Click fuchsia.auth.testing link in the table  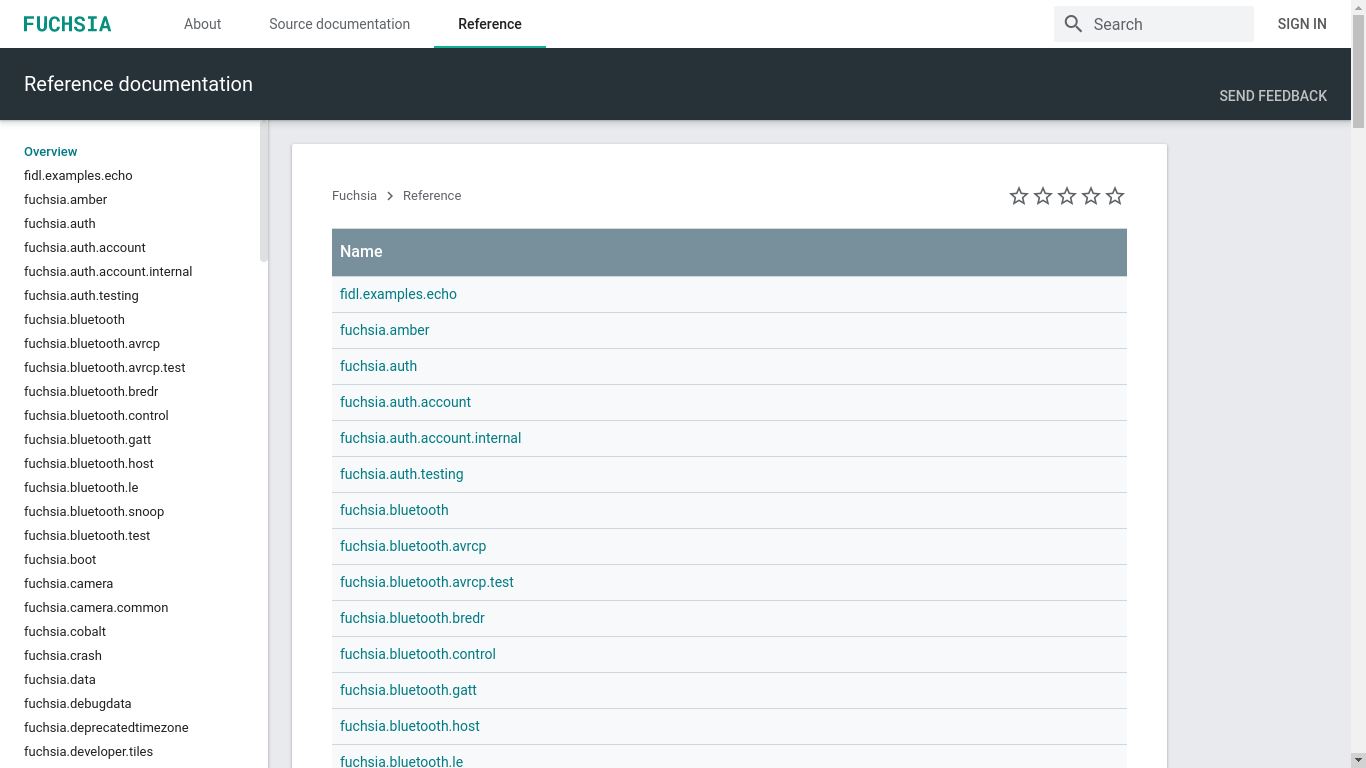(402, 474)
